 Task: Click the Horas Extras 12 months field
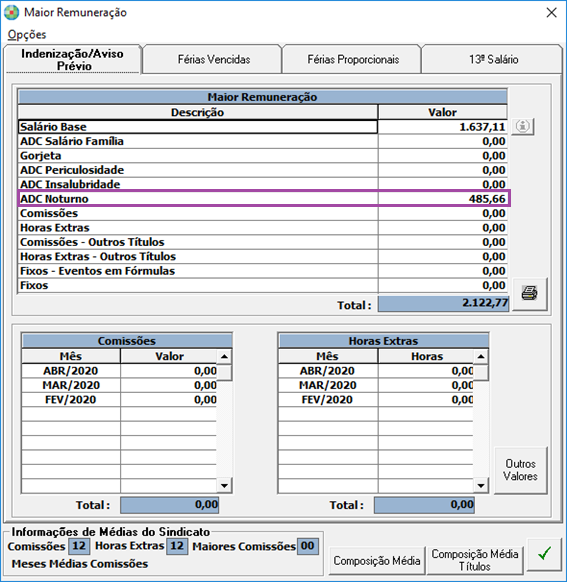coord(177,546)
